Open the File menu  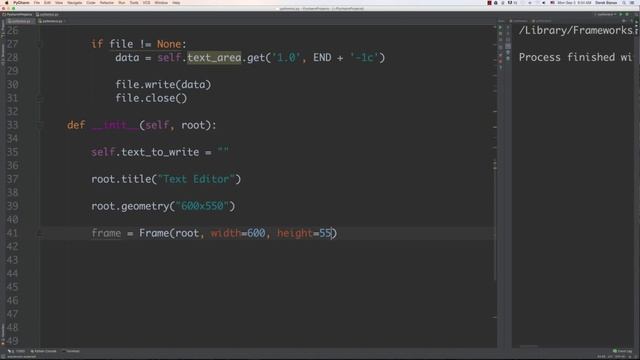tap(37, 2)
